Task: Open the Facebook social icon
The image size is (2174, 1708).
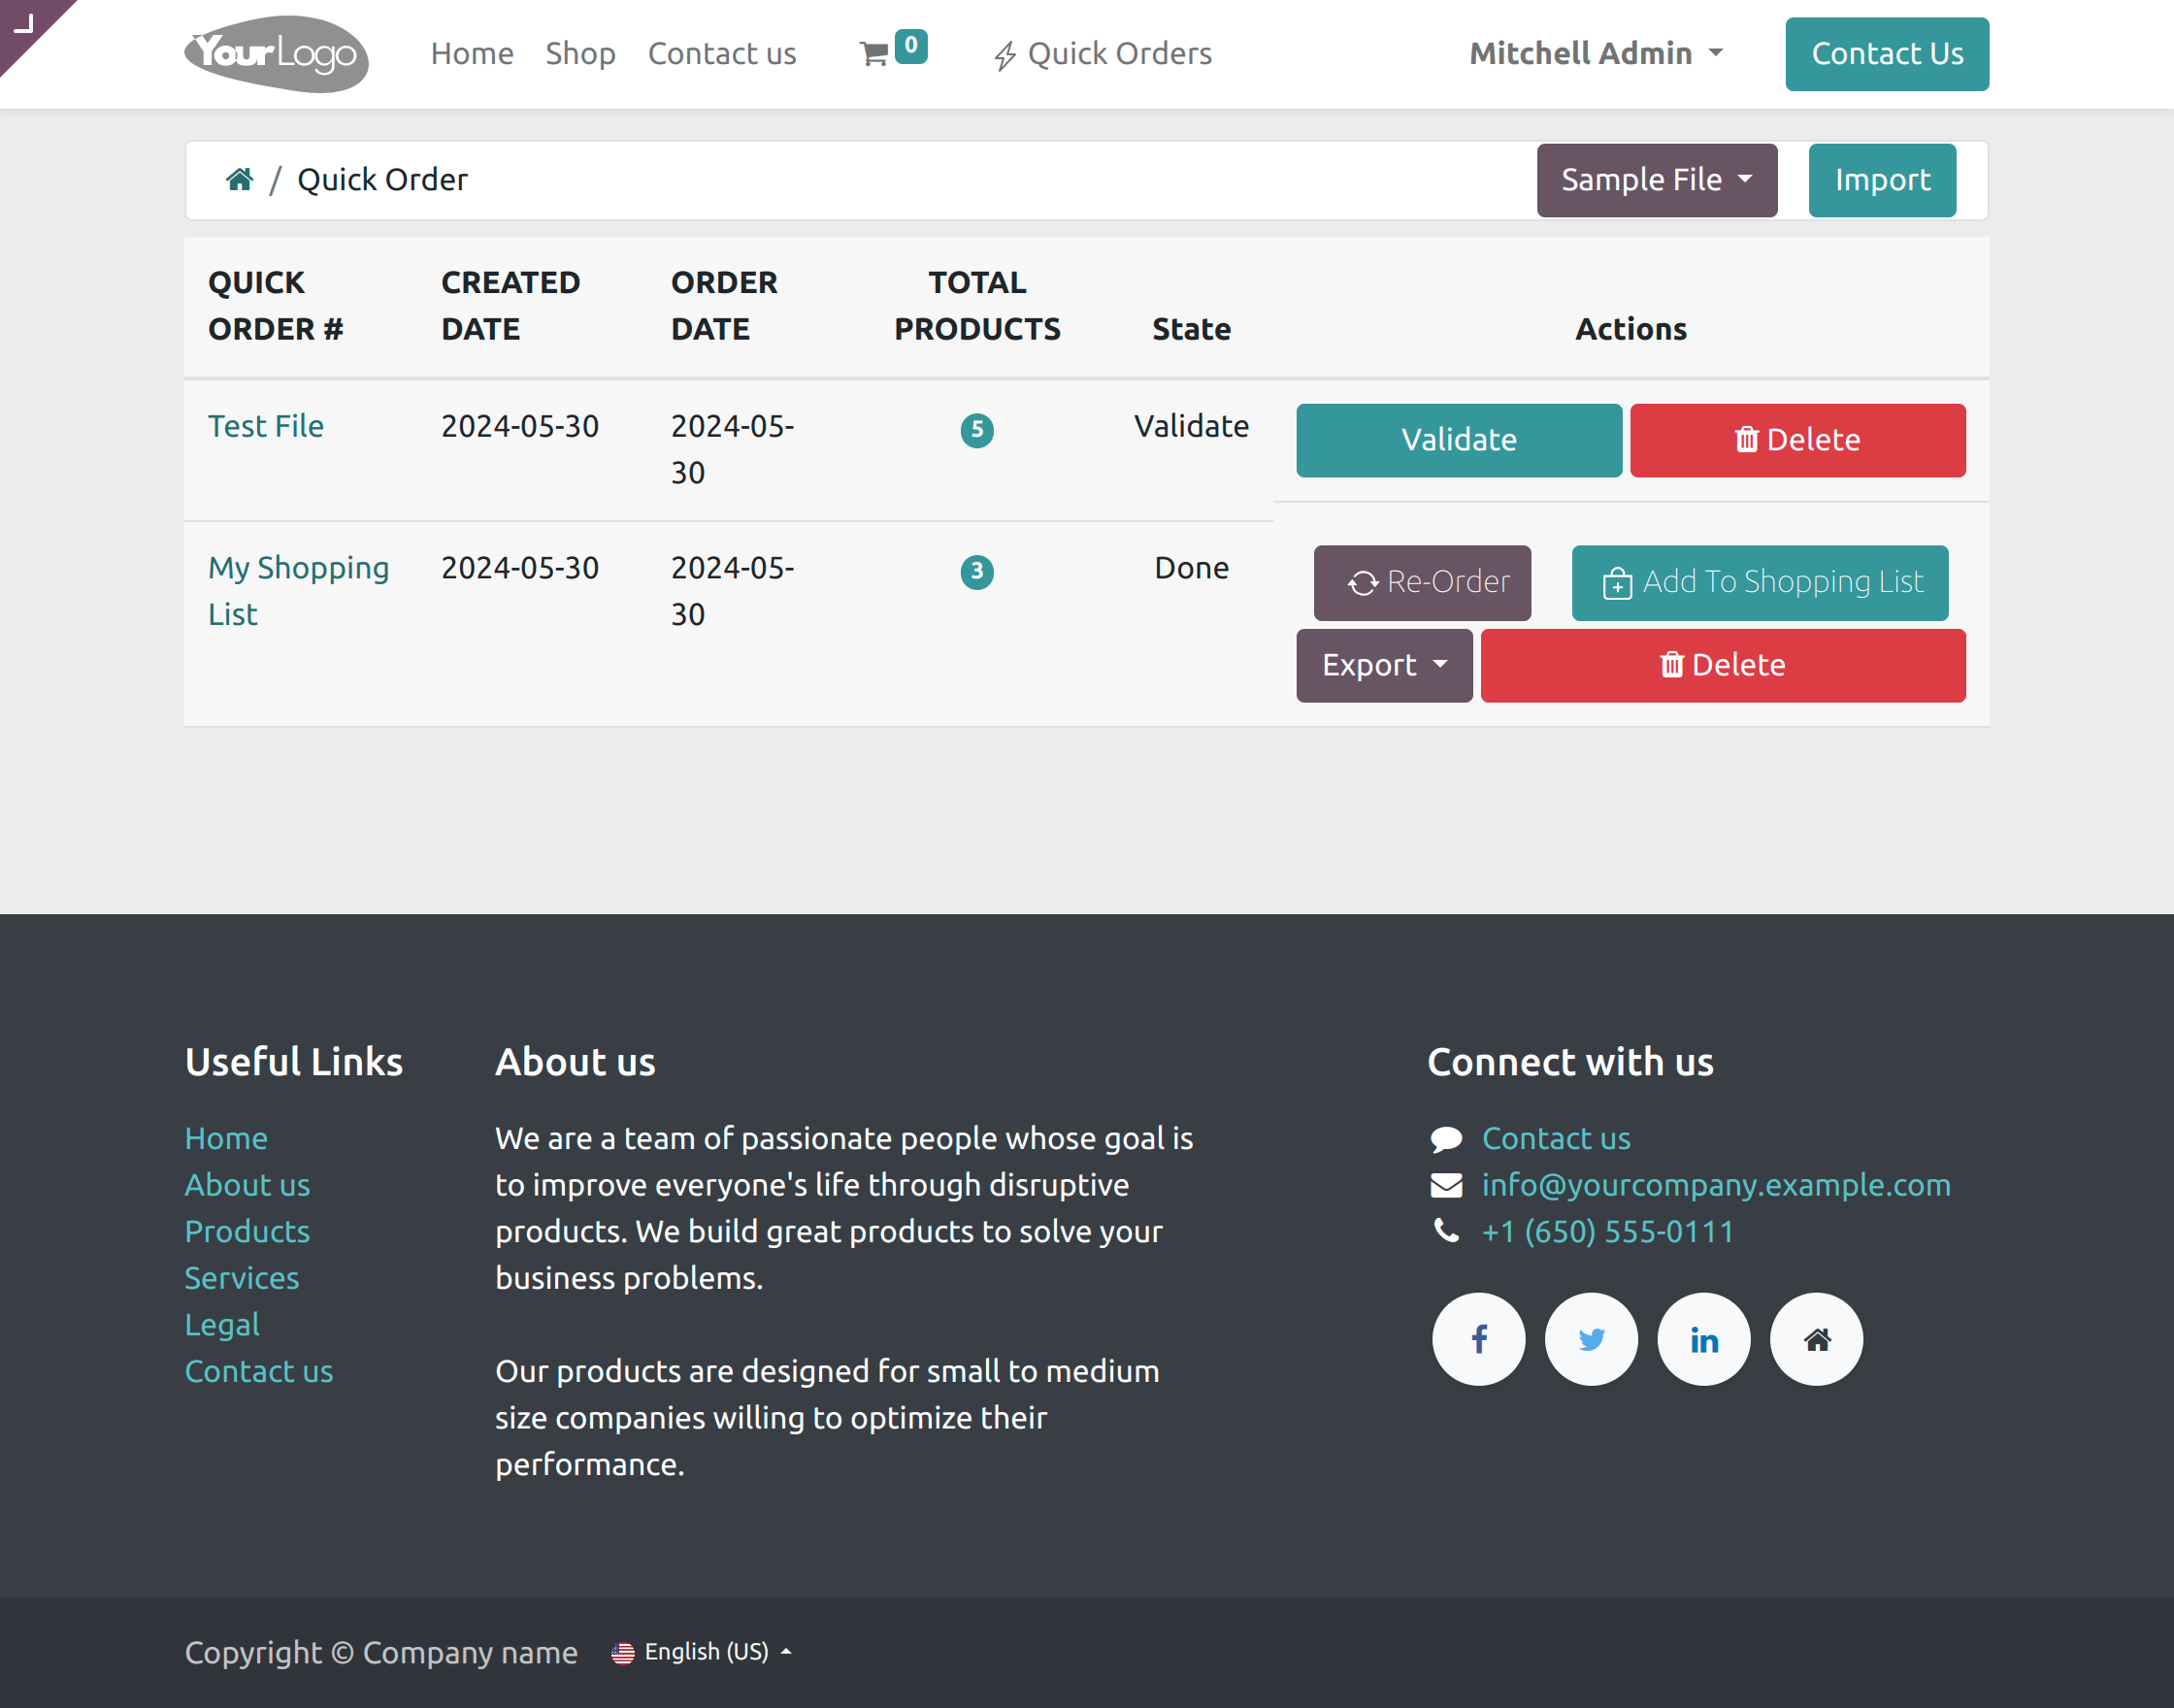Action: tap(1478, 1339)
